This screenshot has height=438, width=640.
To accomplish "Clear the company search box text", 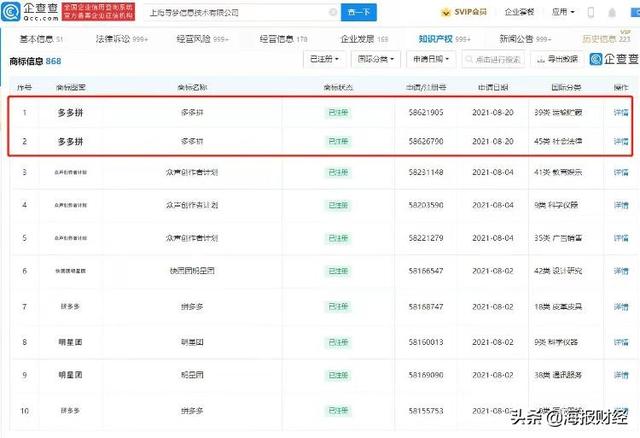I will click(x=333, y=13).
